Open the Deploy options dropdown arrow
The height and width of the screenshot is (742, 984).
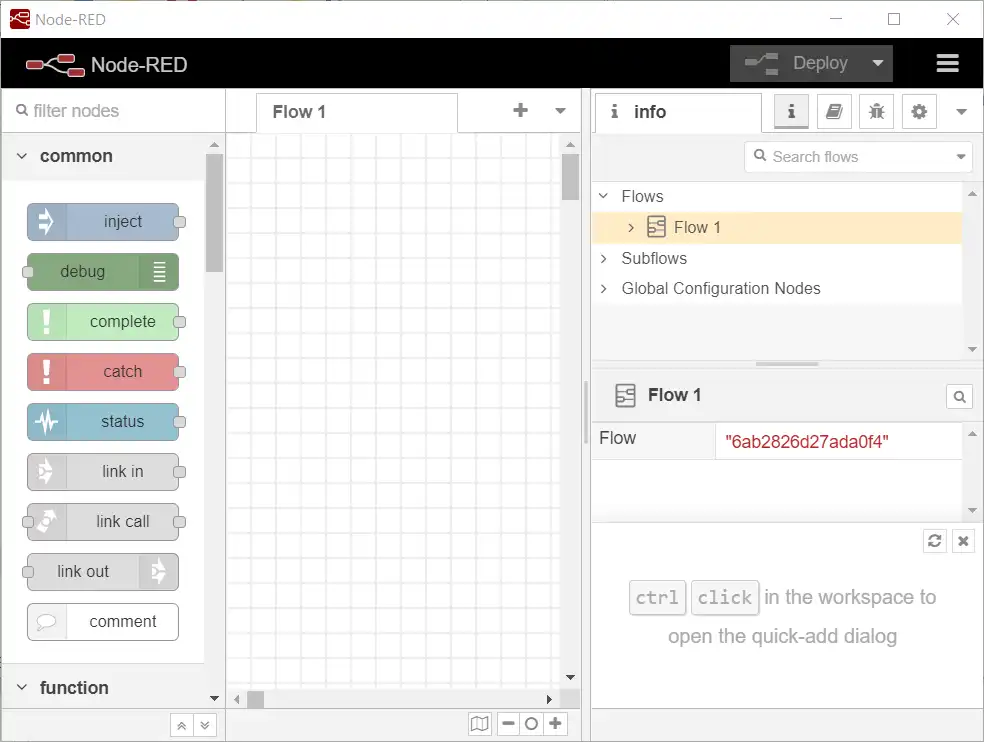coord(878,63)
